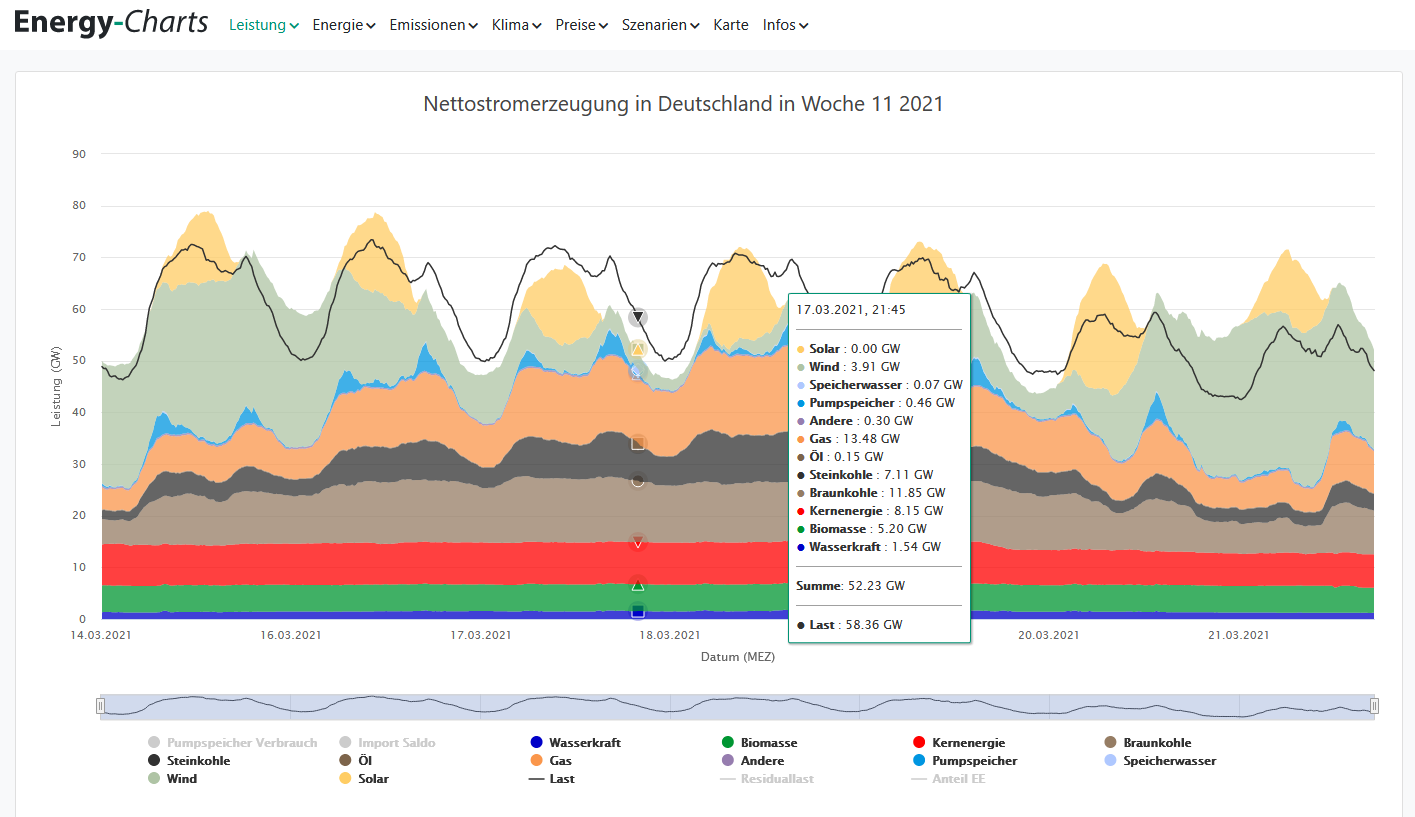Screen dimensions: 1415x817
Task: Open the Energie dropdown menu
Action: coord(344,25)
